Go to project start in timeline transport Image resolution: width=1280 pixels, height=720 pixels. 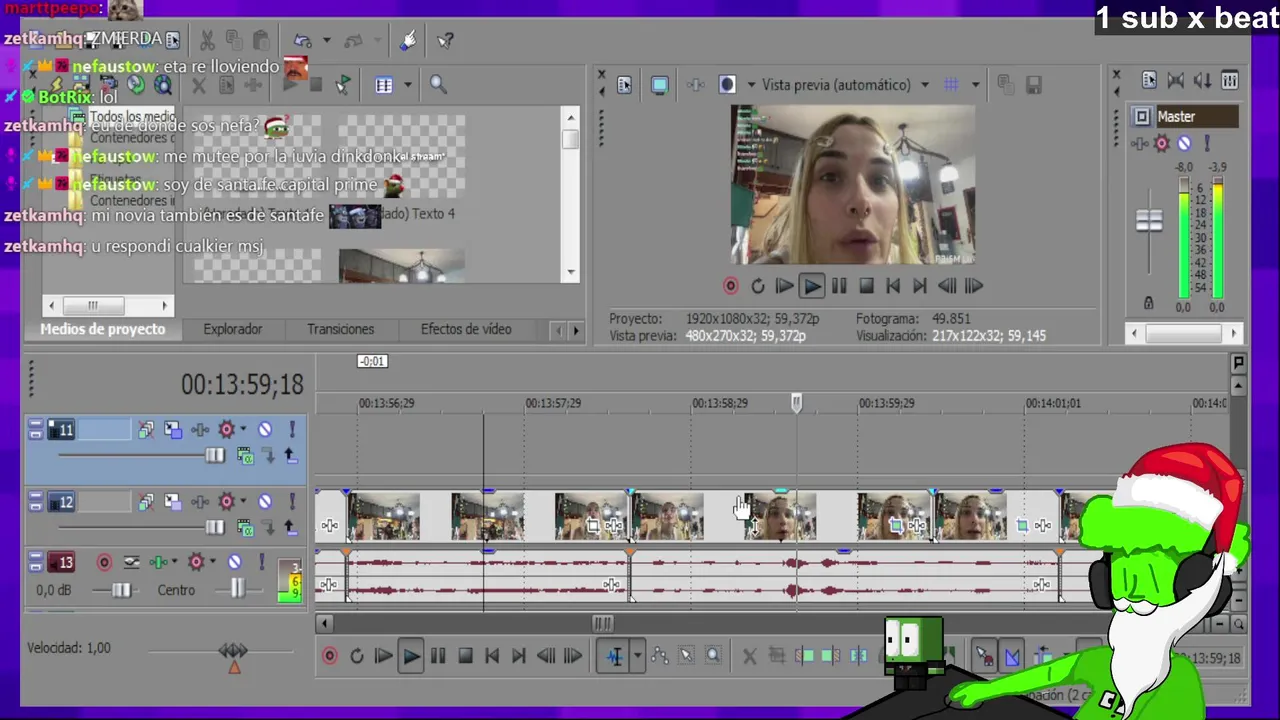[492, 656]
